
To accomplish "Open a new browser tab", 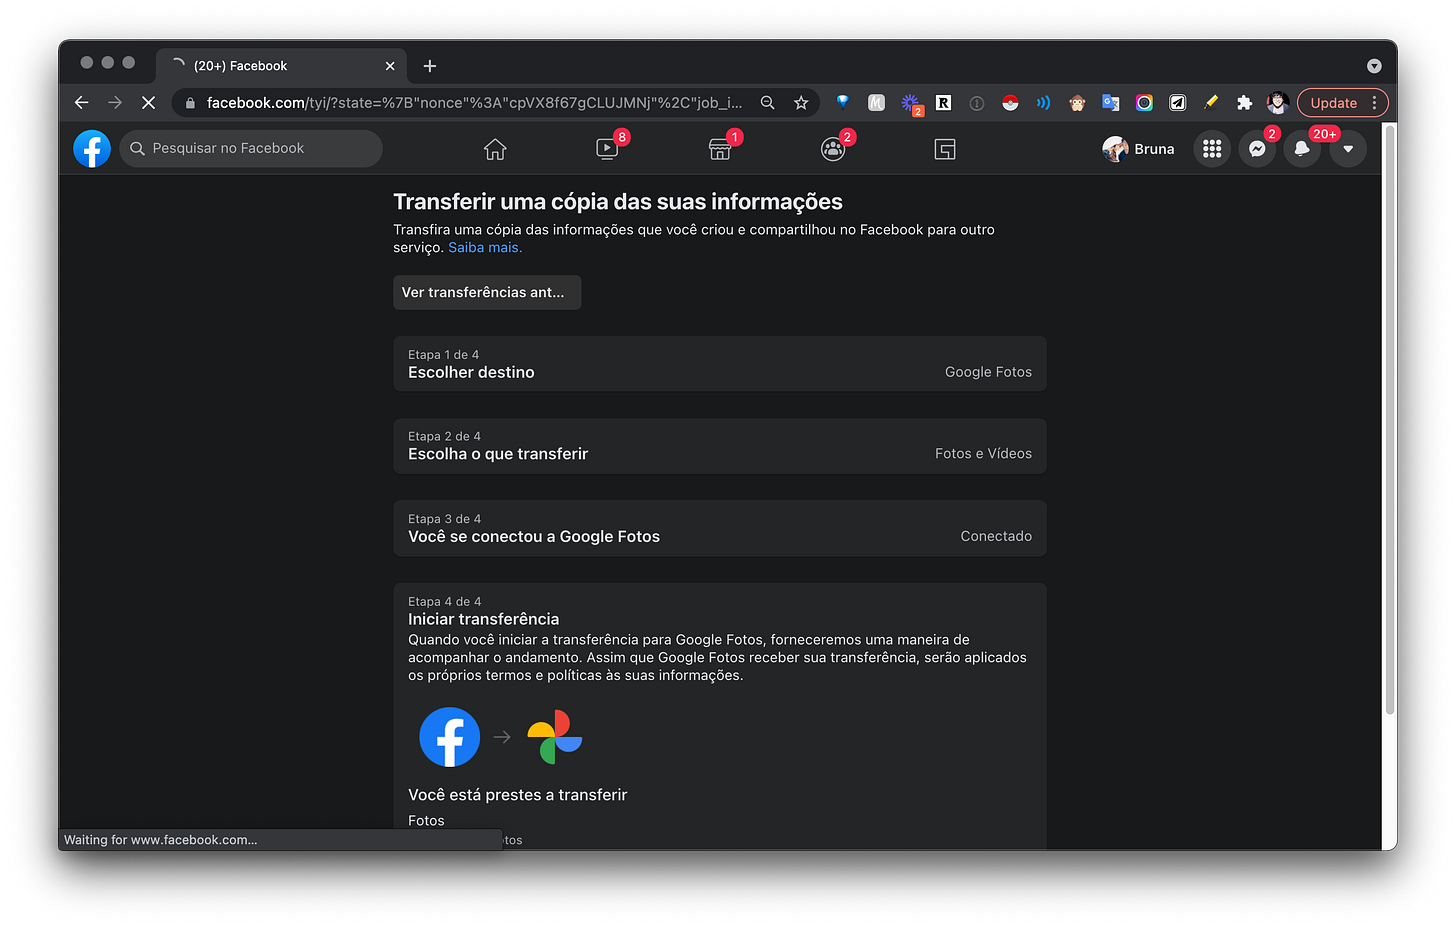I will 430,66.
